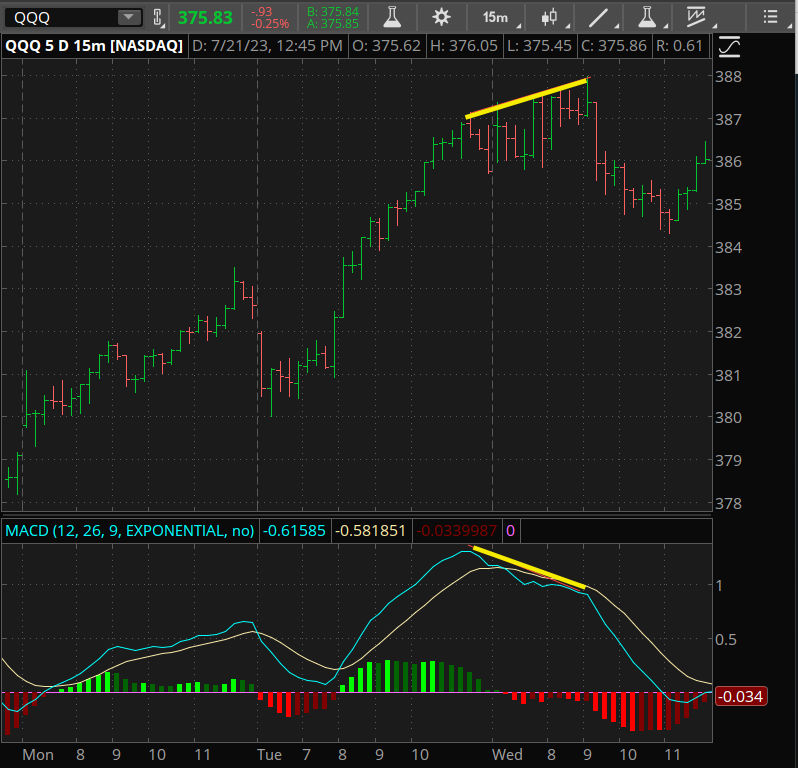Click the open value O: 375.62
The width and height of the screenshot is (798, 768).
(x=387, y=46)
